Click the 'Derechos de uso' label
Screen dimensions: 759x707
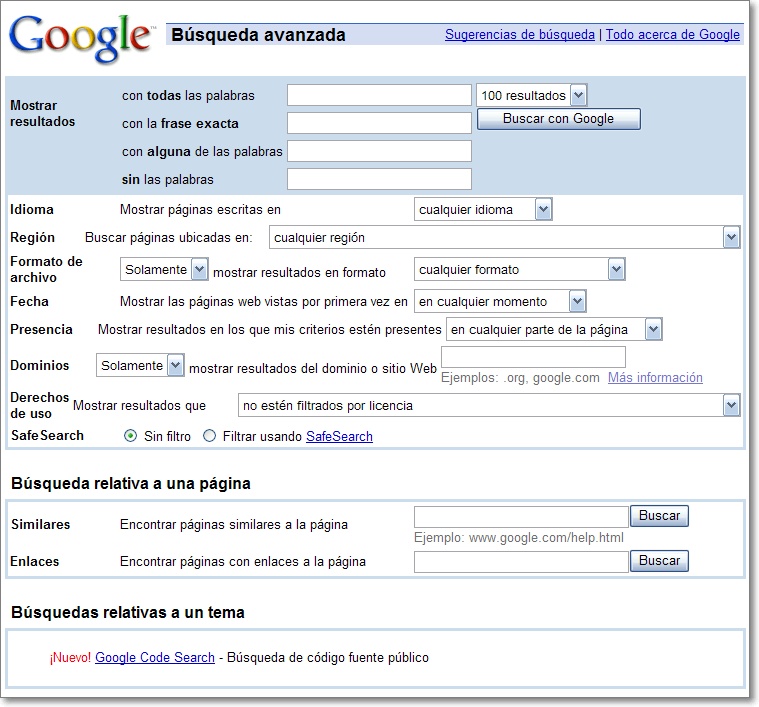click(x=40, y=406)
